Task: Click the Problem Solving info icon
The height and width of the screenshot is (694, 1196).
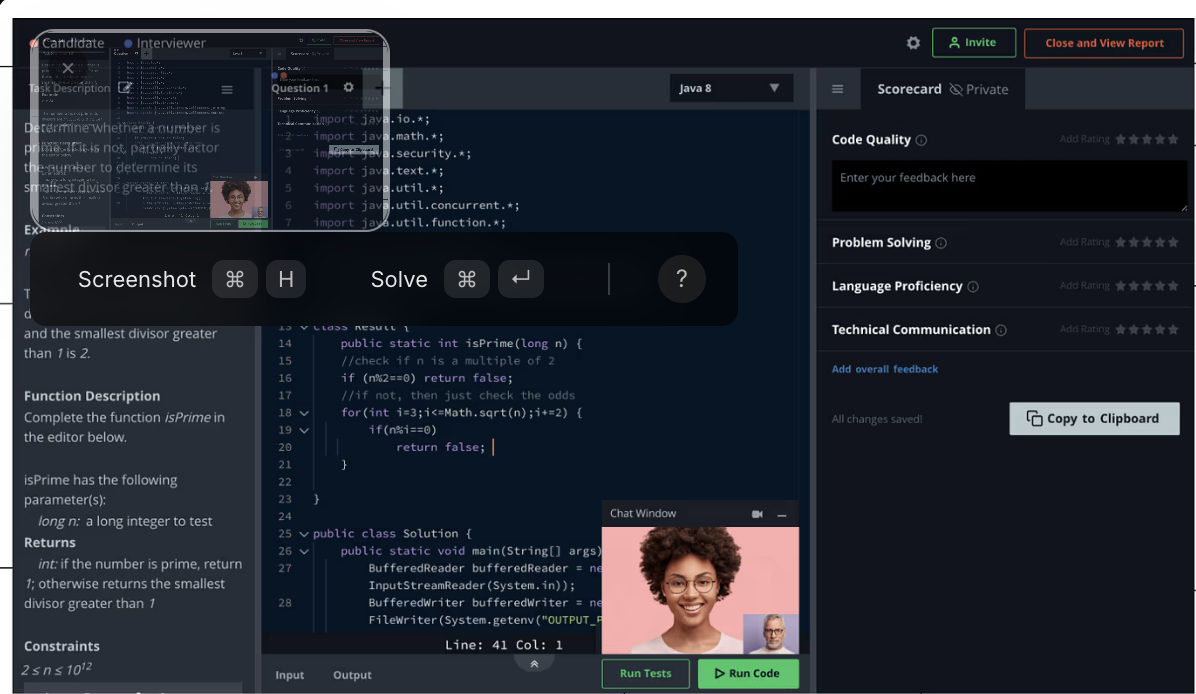Action: click(941, 243)
